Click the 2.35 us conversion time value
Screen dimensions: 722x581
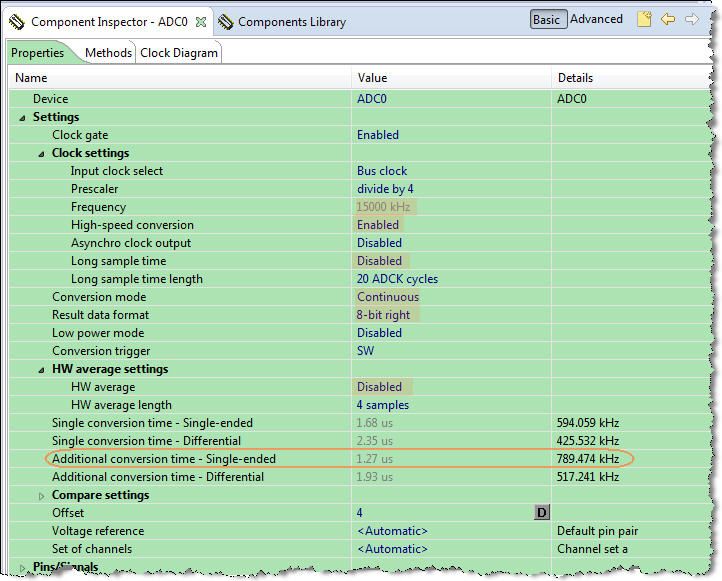click(x=374, y=441)
